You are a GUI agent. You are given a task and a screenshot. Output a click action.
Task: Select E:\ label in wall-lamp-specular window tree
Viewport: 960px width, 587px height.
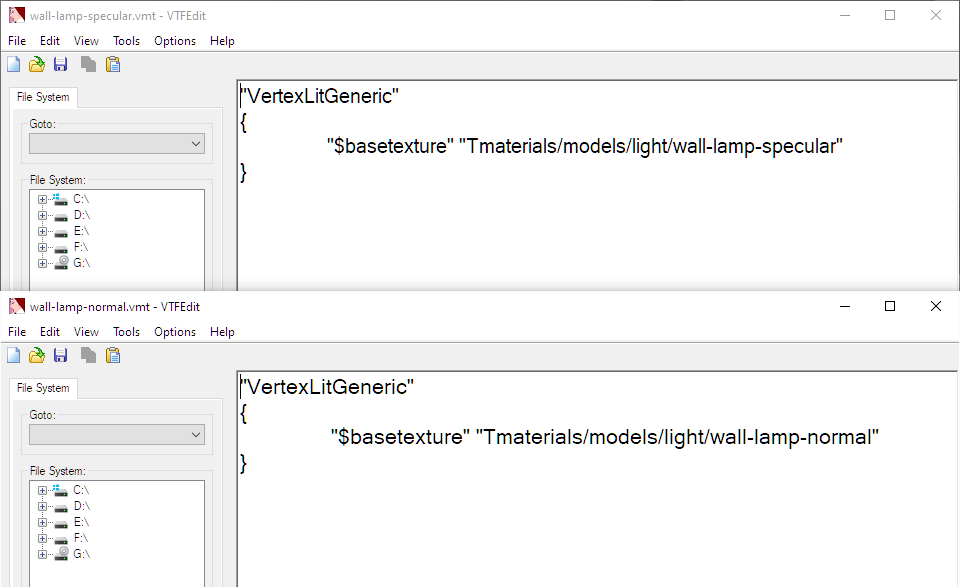(x=81, y=231)
